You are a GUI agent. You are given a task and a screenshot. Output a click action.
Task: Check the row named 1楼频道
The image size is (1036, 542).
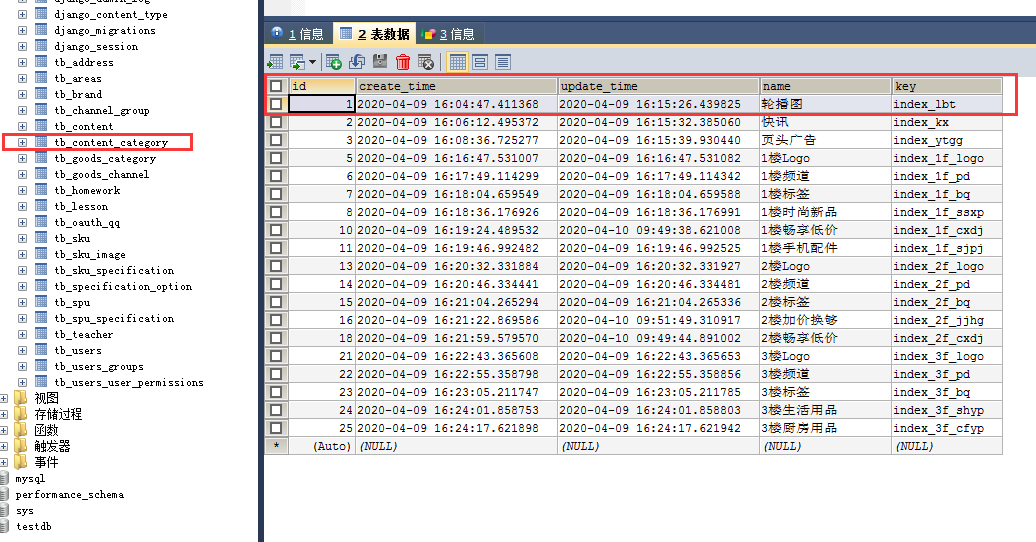[276, 176]
